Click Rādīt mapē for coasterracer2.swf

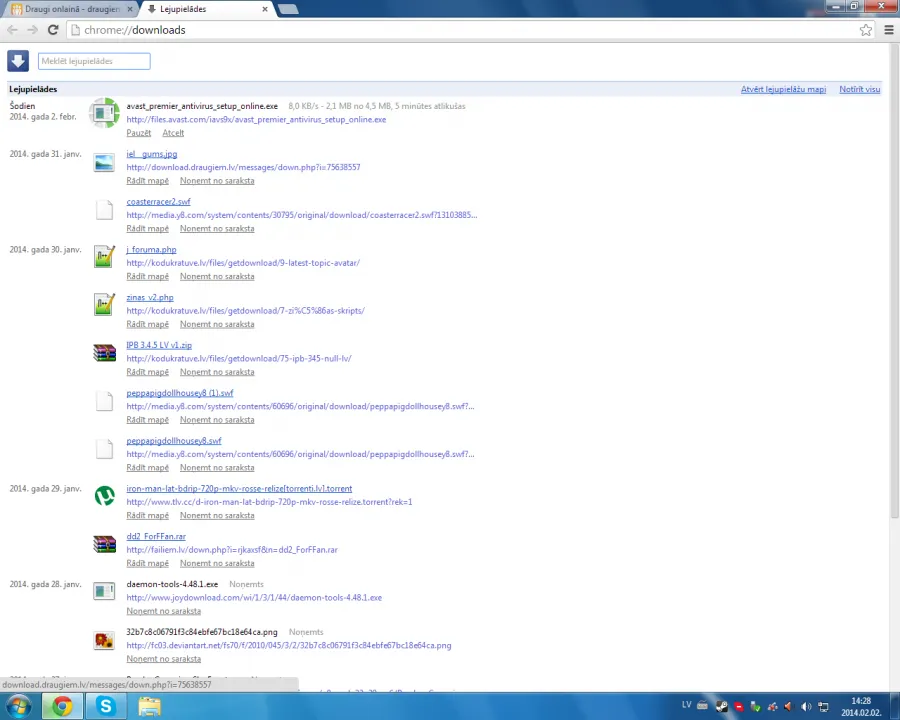[148, 229]
